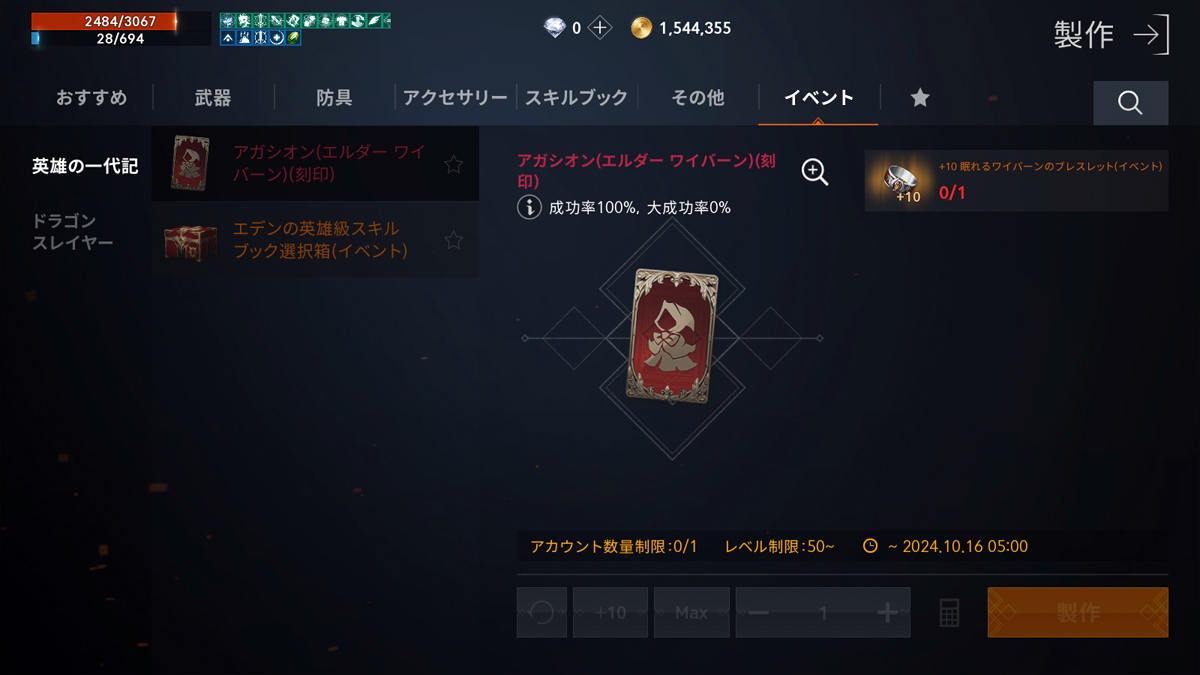
Task: Switch to the アクセサリー tab
Action: click(x=455, y=98)
